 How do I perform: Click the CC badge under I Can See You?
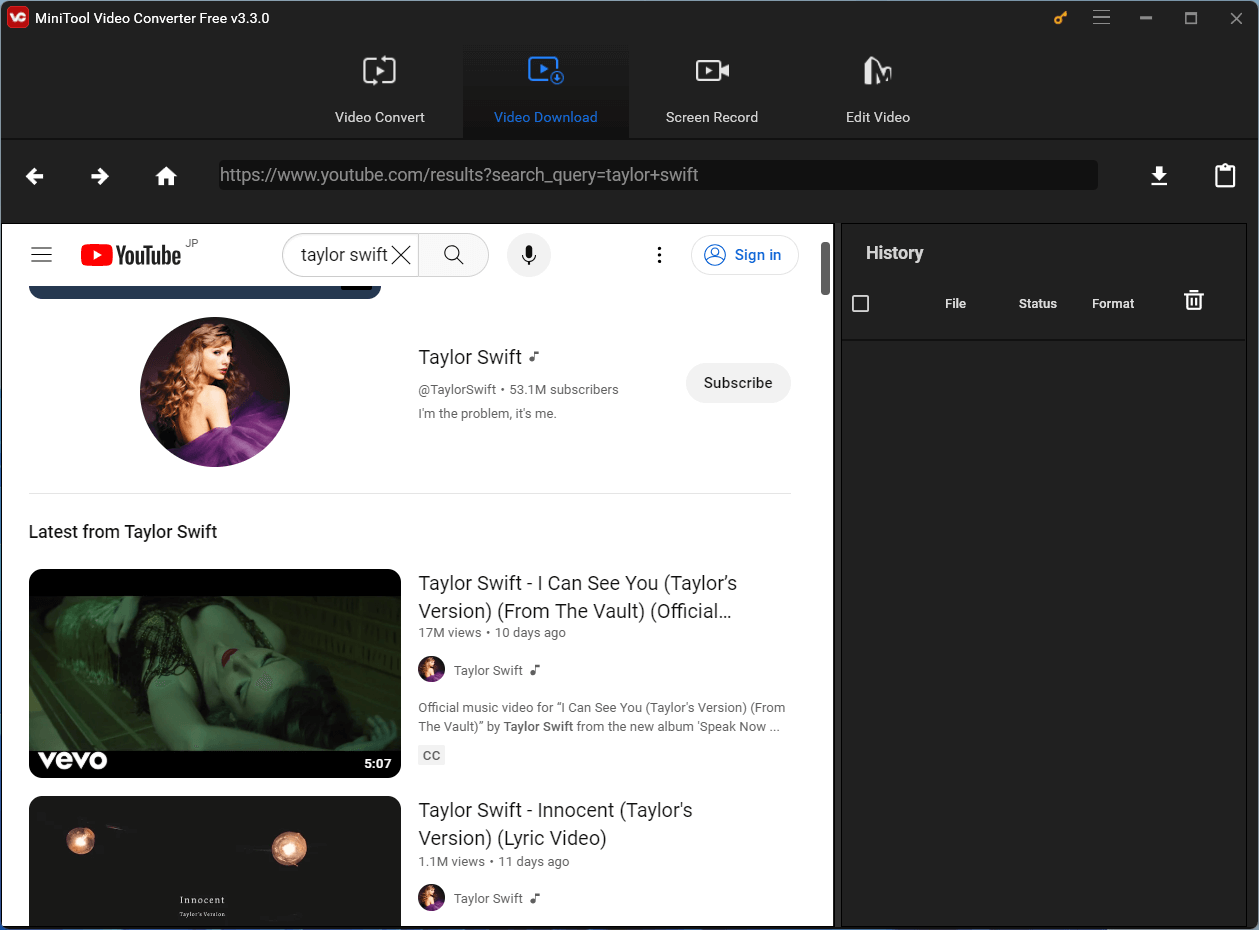[x=431, y=755]
